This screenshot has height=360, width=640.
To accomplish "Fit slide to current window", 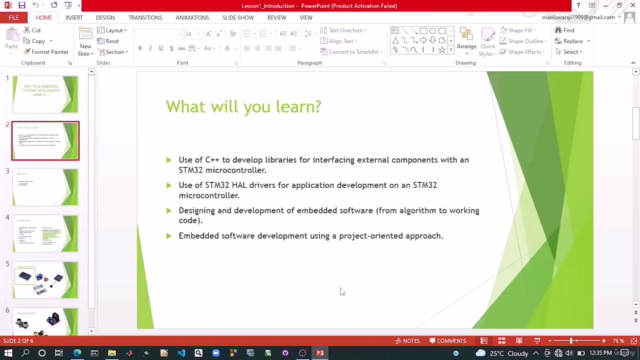I will 633,340.
